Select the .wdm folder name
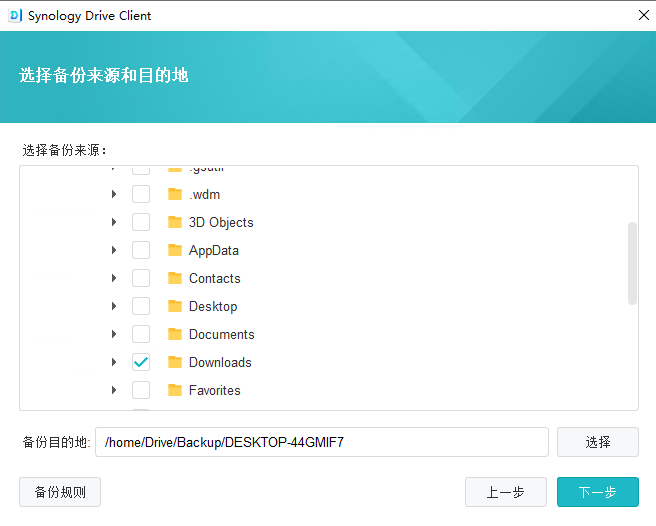This screenshot has width=656, height=526. click(204, 195)
